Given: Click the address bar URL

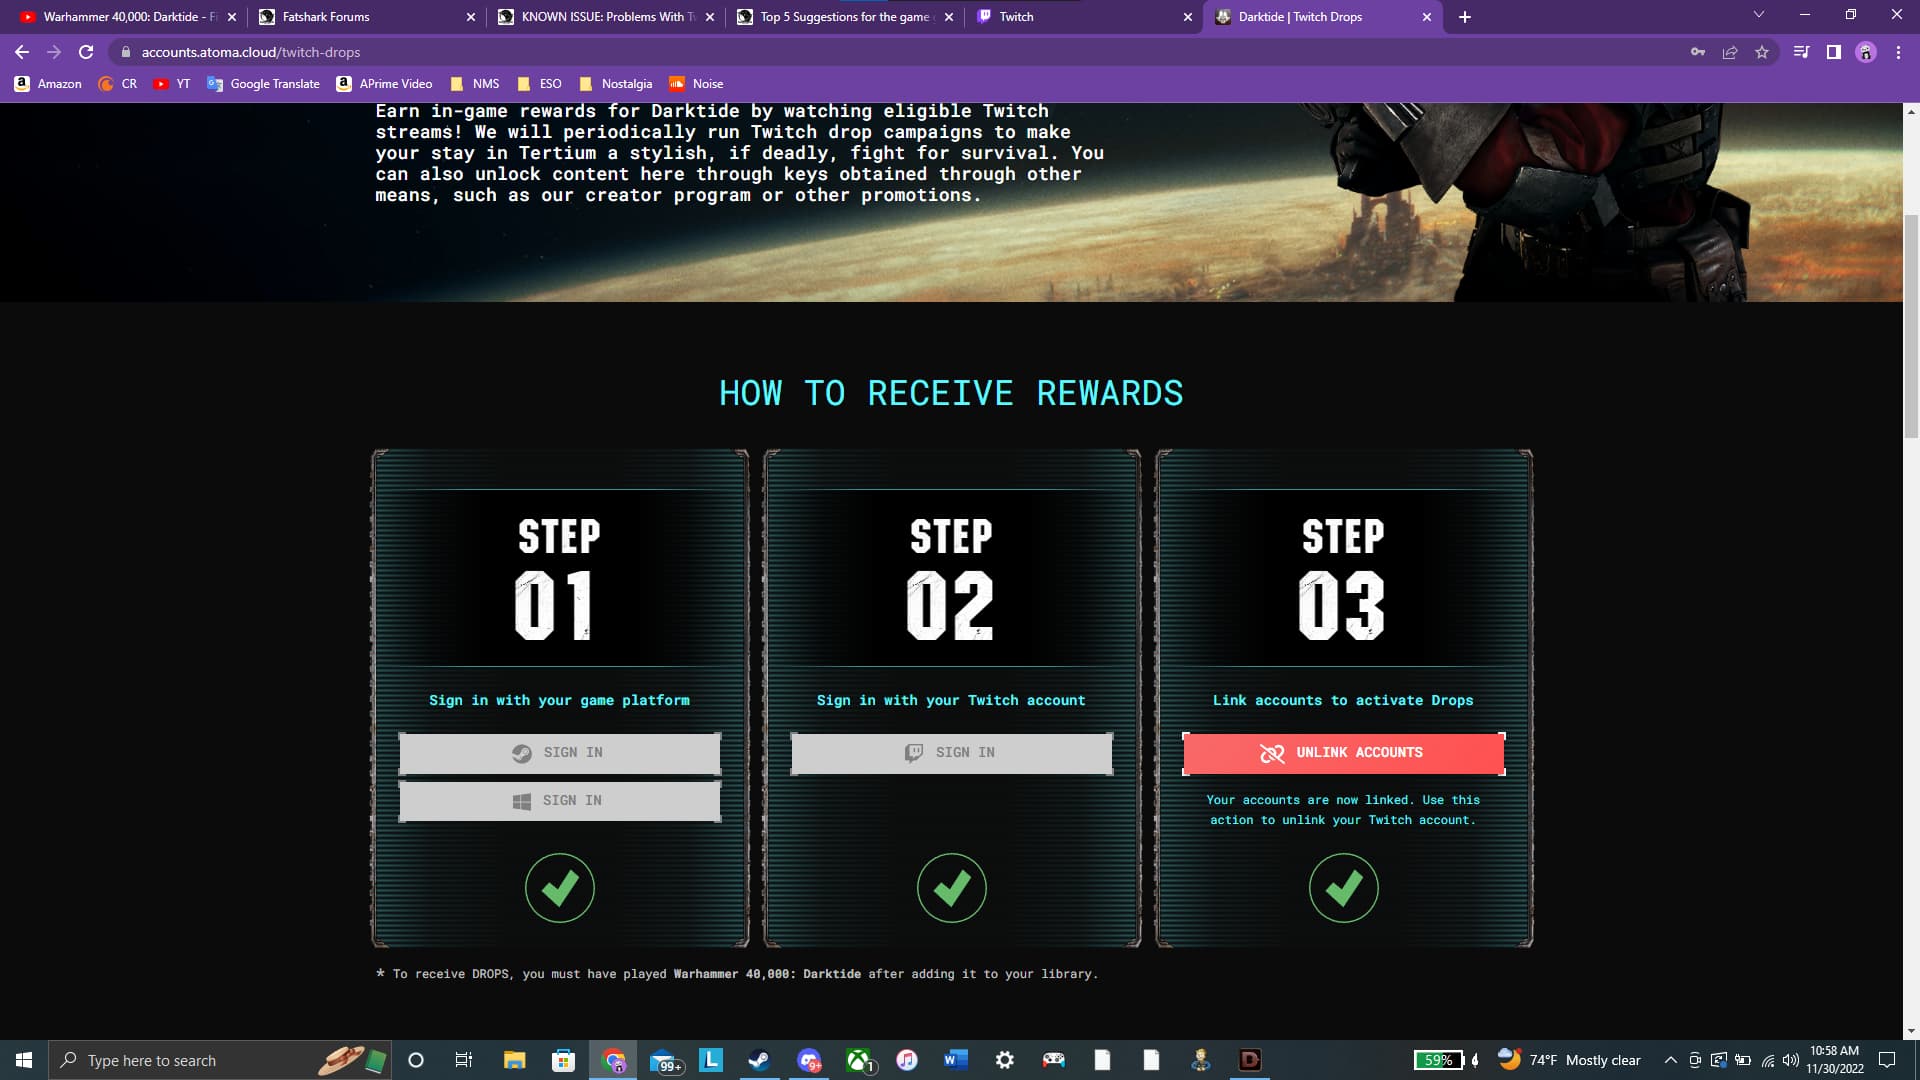Looking at the screenshot, I should (x=251, y=52).
